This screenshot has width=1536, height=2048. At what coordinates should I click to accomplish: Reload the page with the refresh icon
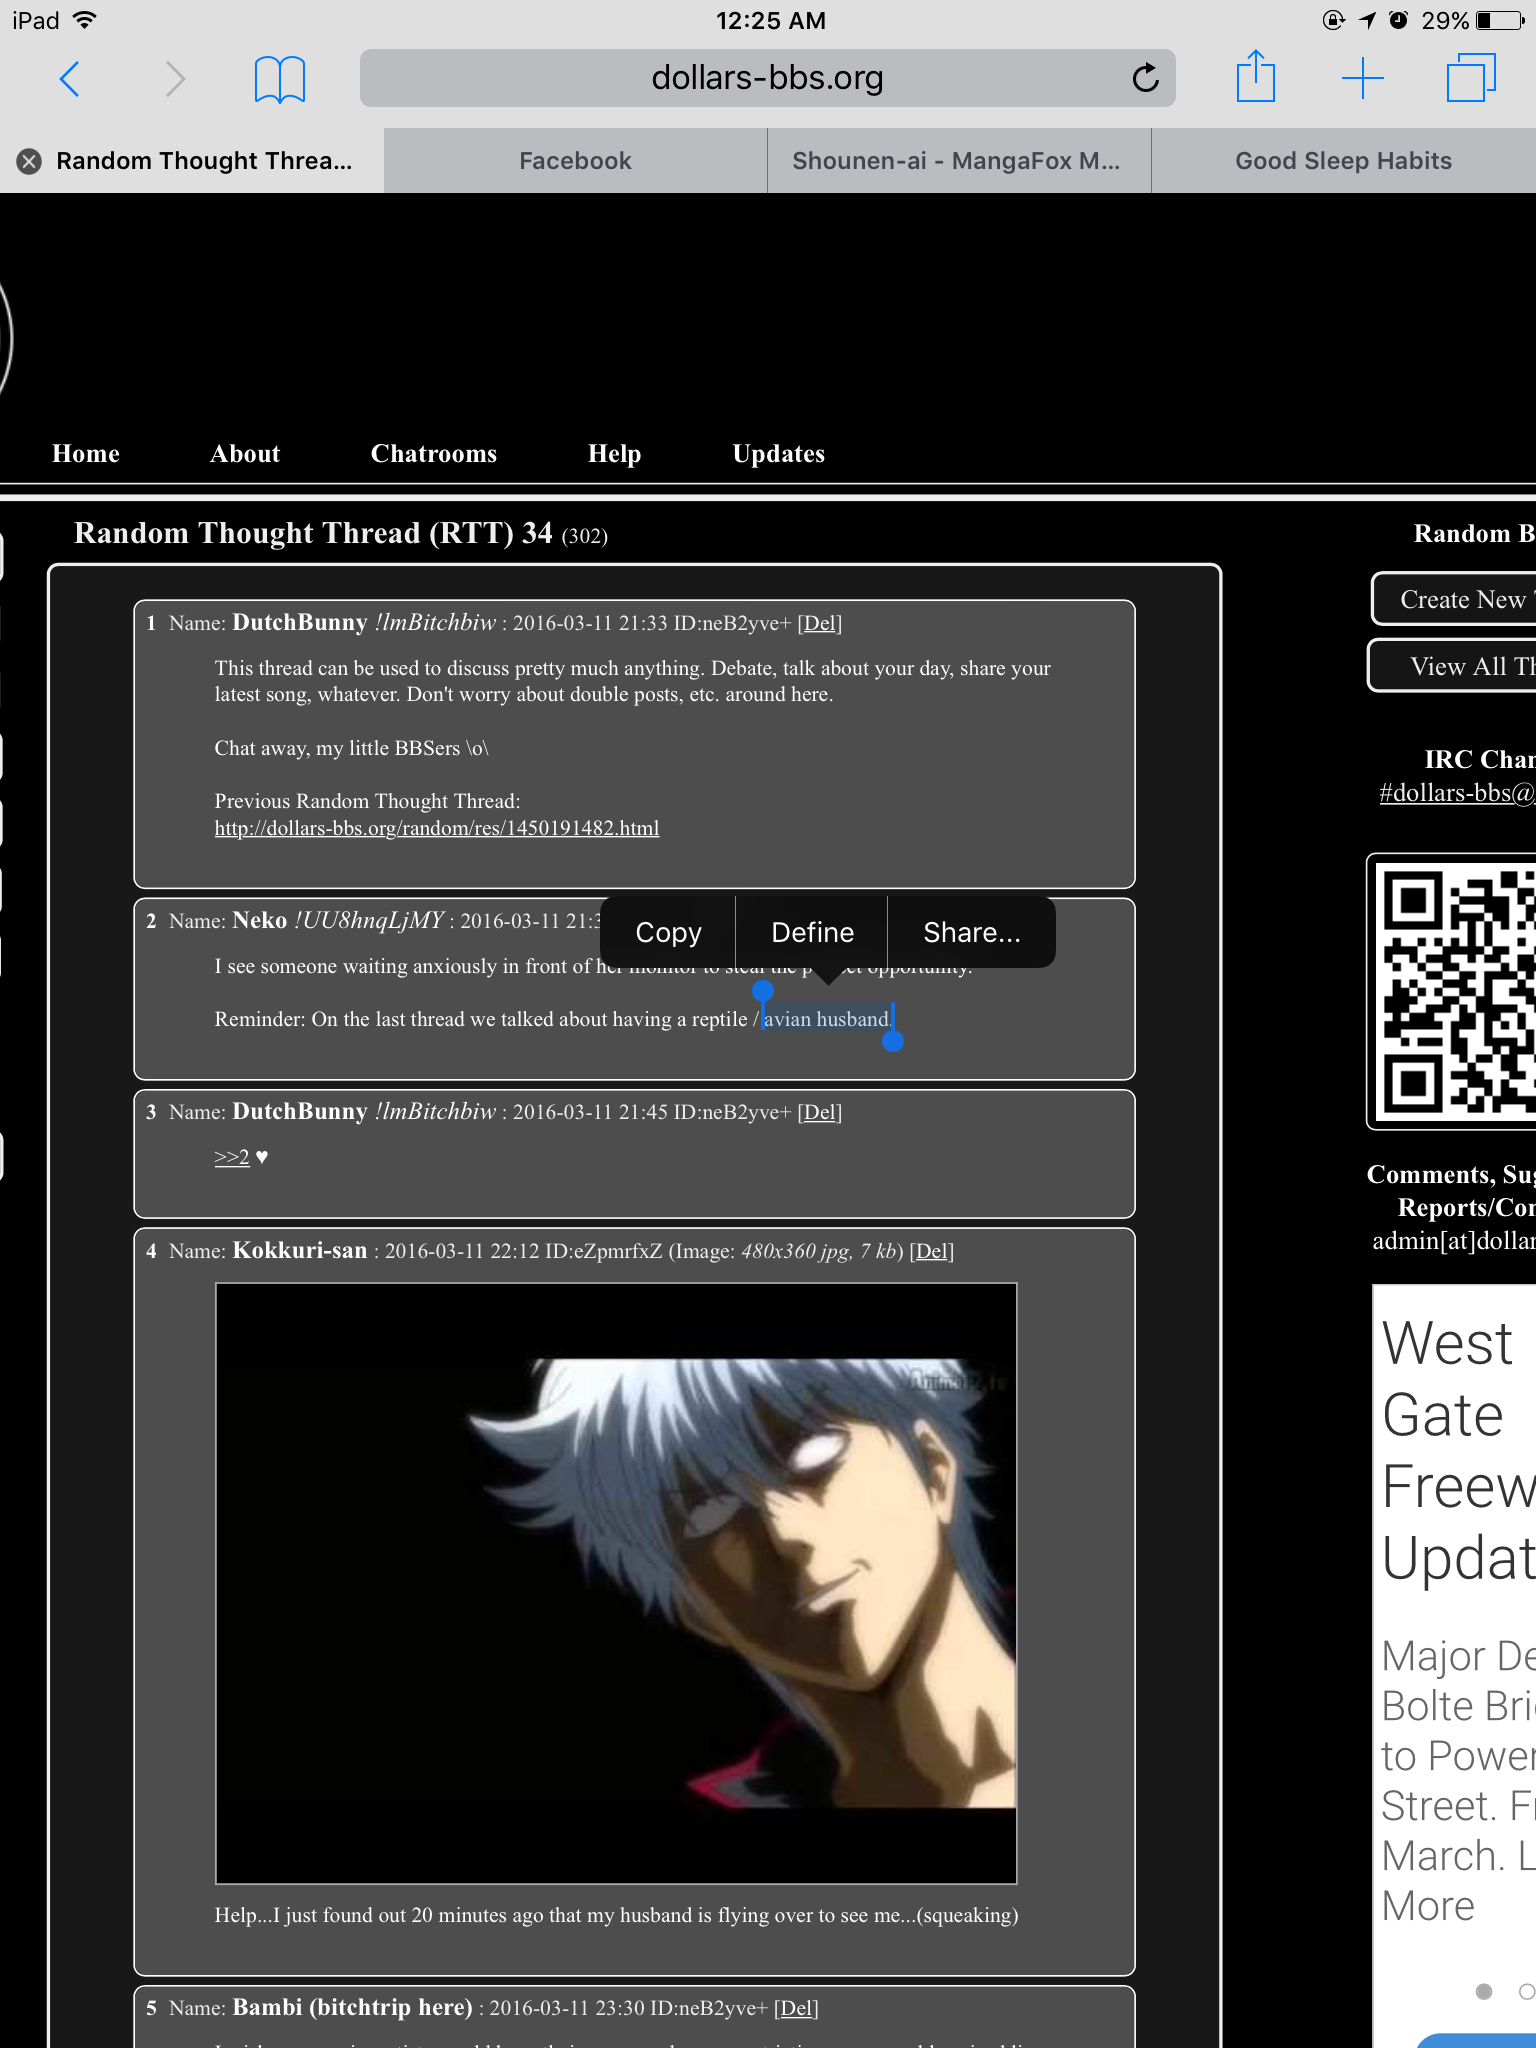coord(1145,77)
